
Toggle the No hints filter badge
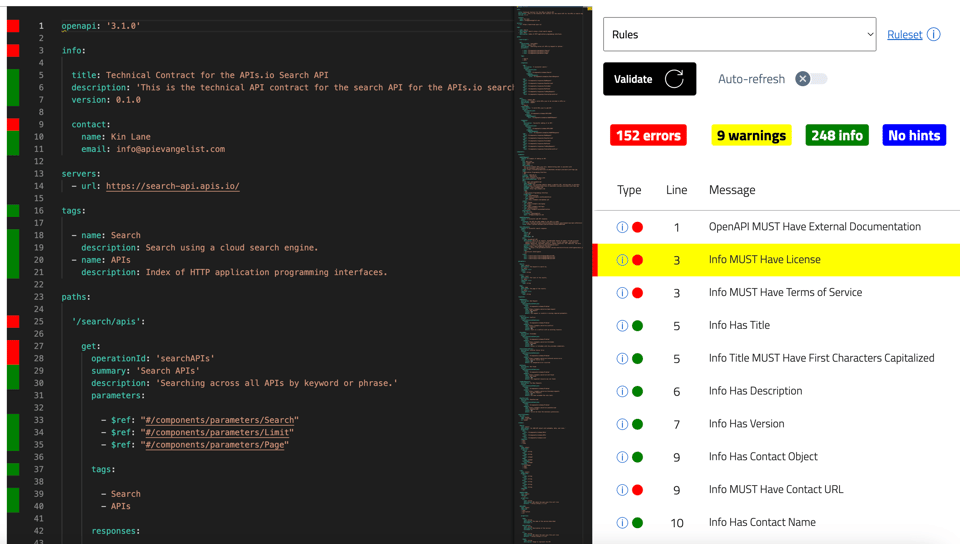(x=914, y=135)
